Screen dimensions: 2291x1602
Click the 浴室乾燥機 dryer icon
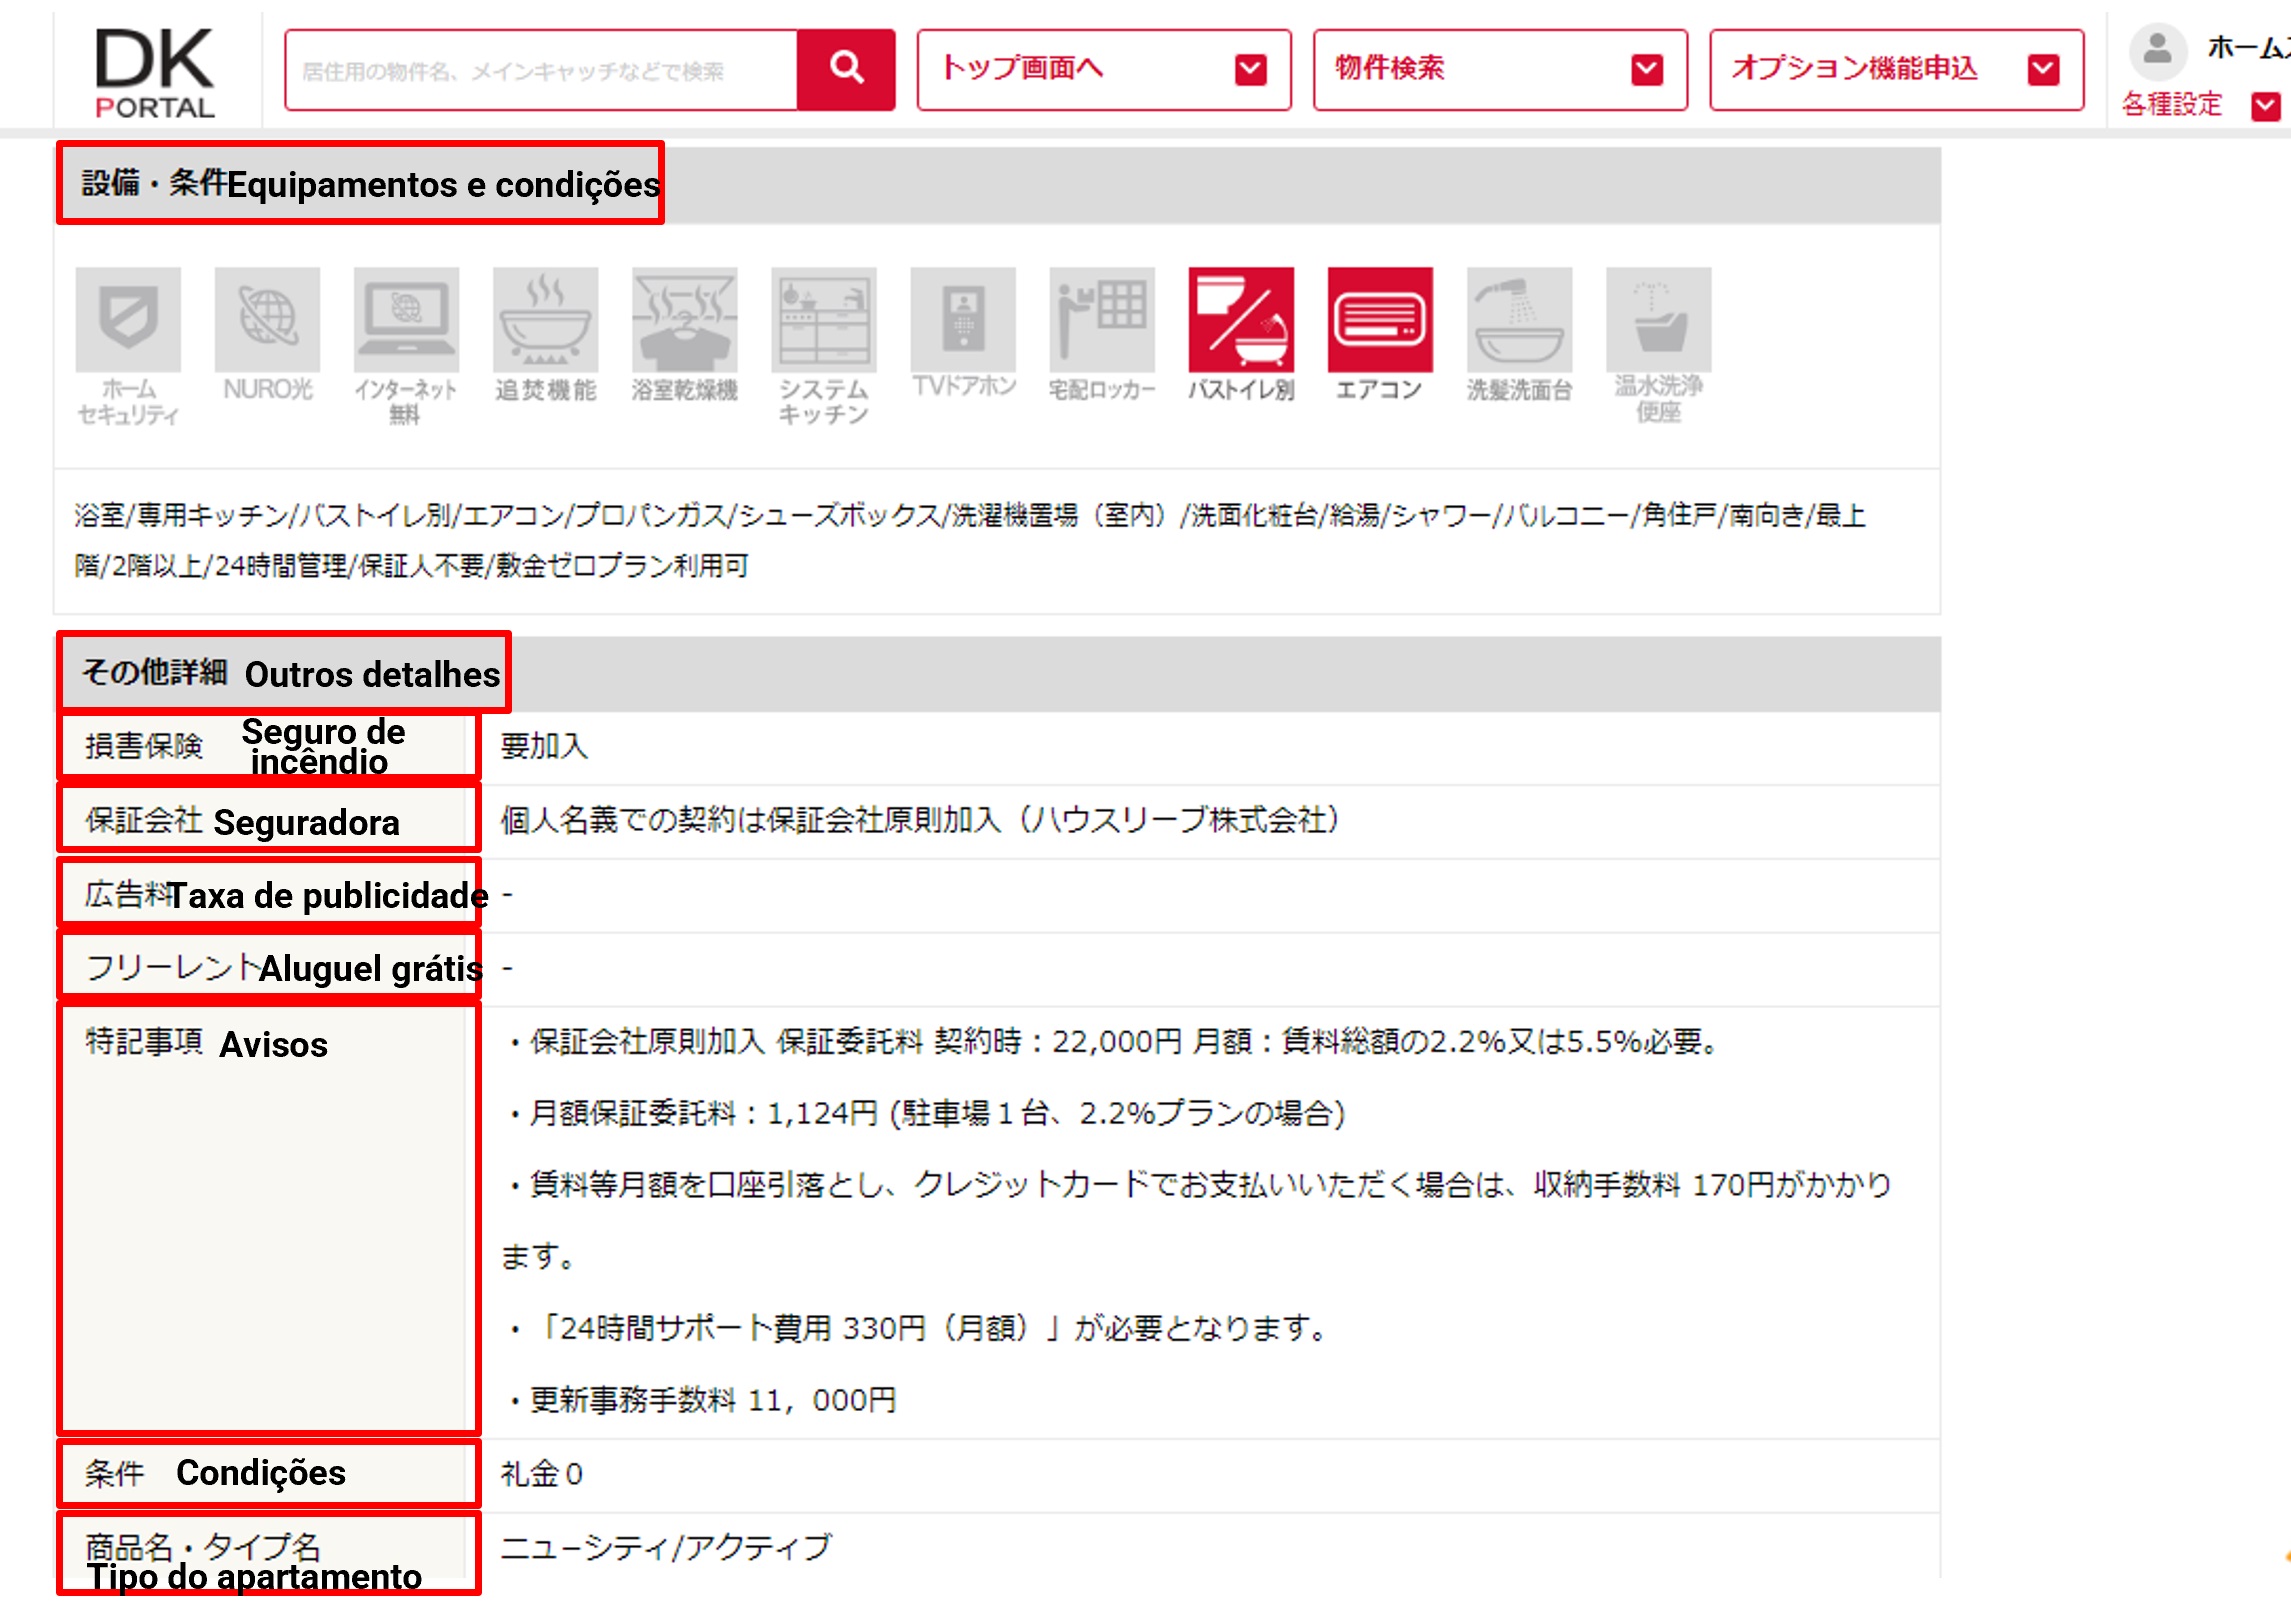pyautogui.click(x=684, y=319)
